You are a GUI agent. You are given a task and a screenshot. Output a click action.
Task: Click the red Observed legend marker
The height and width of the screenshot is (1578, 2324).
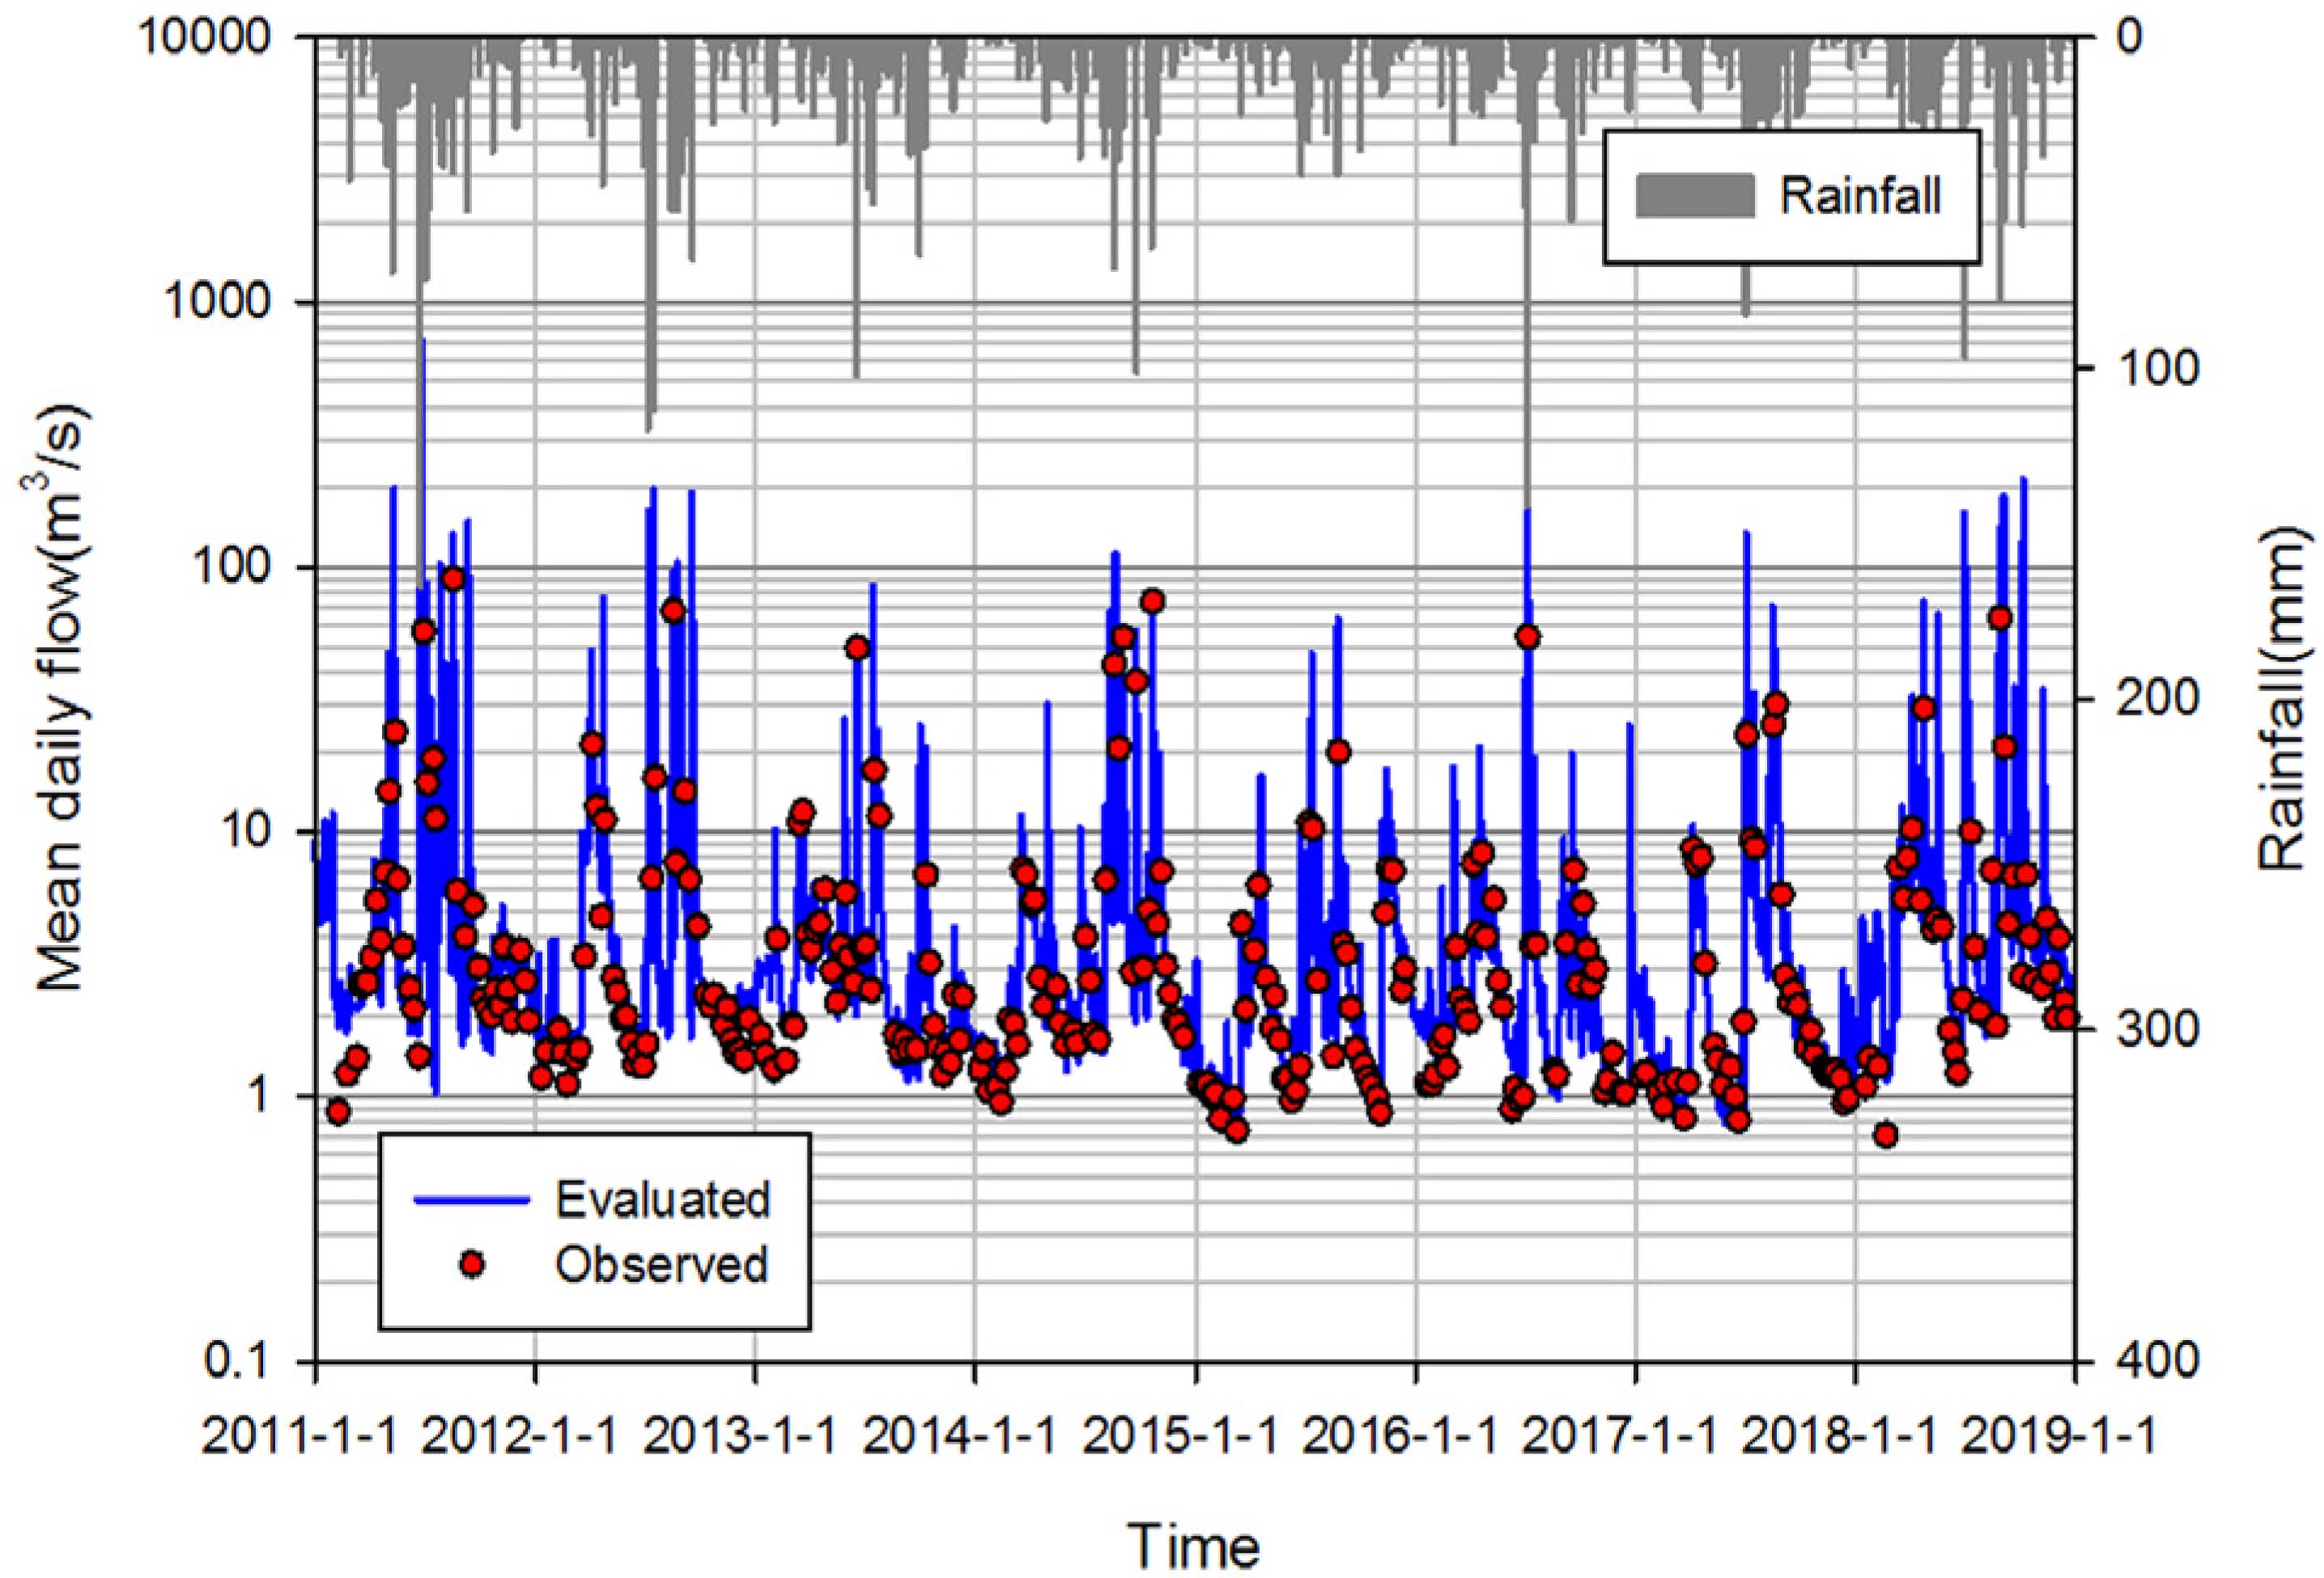(472, 1265)
